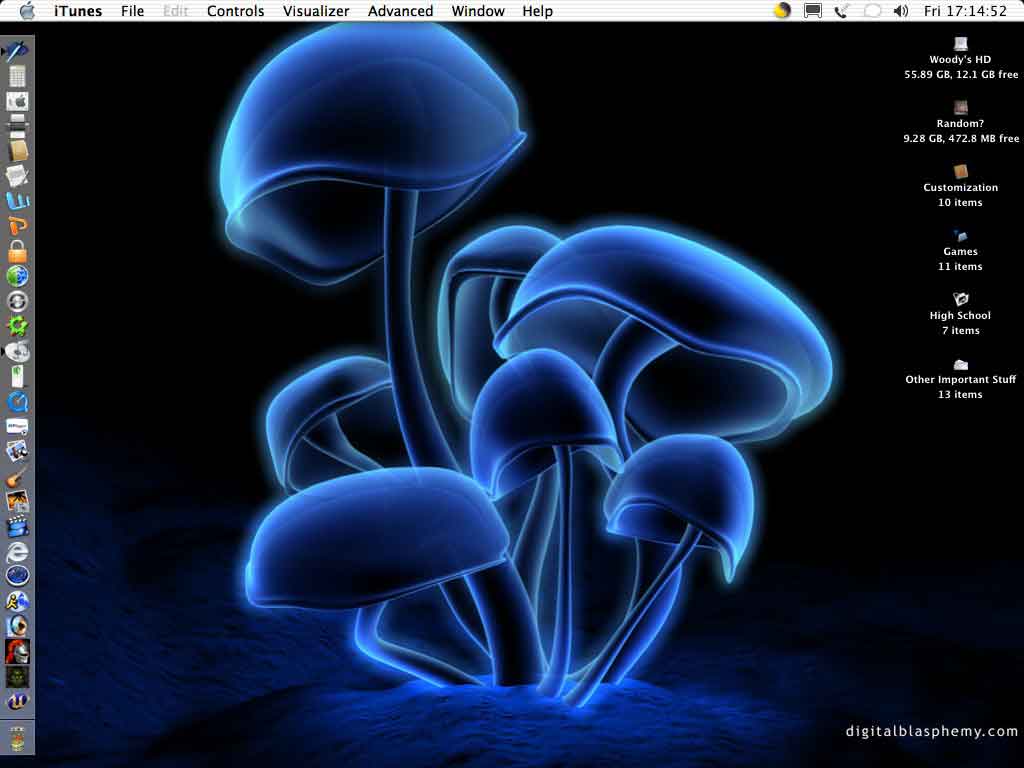This screenshot has height=768, width=1024.
Task: Launch QuickTime Player from the dock
Action: tap(17, 402)
